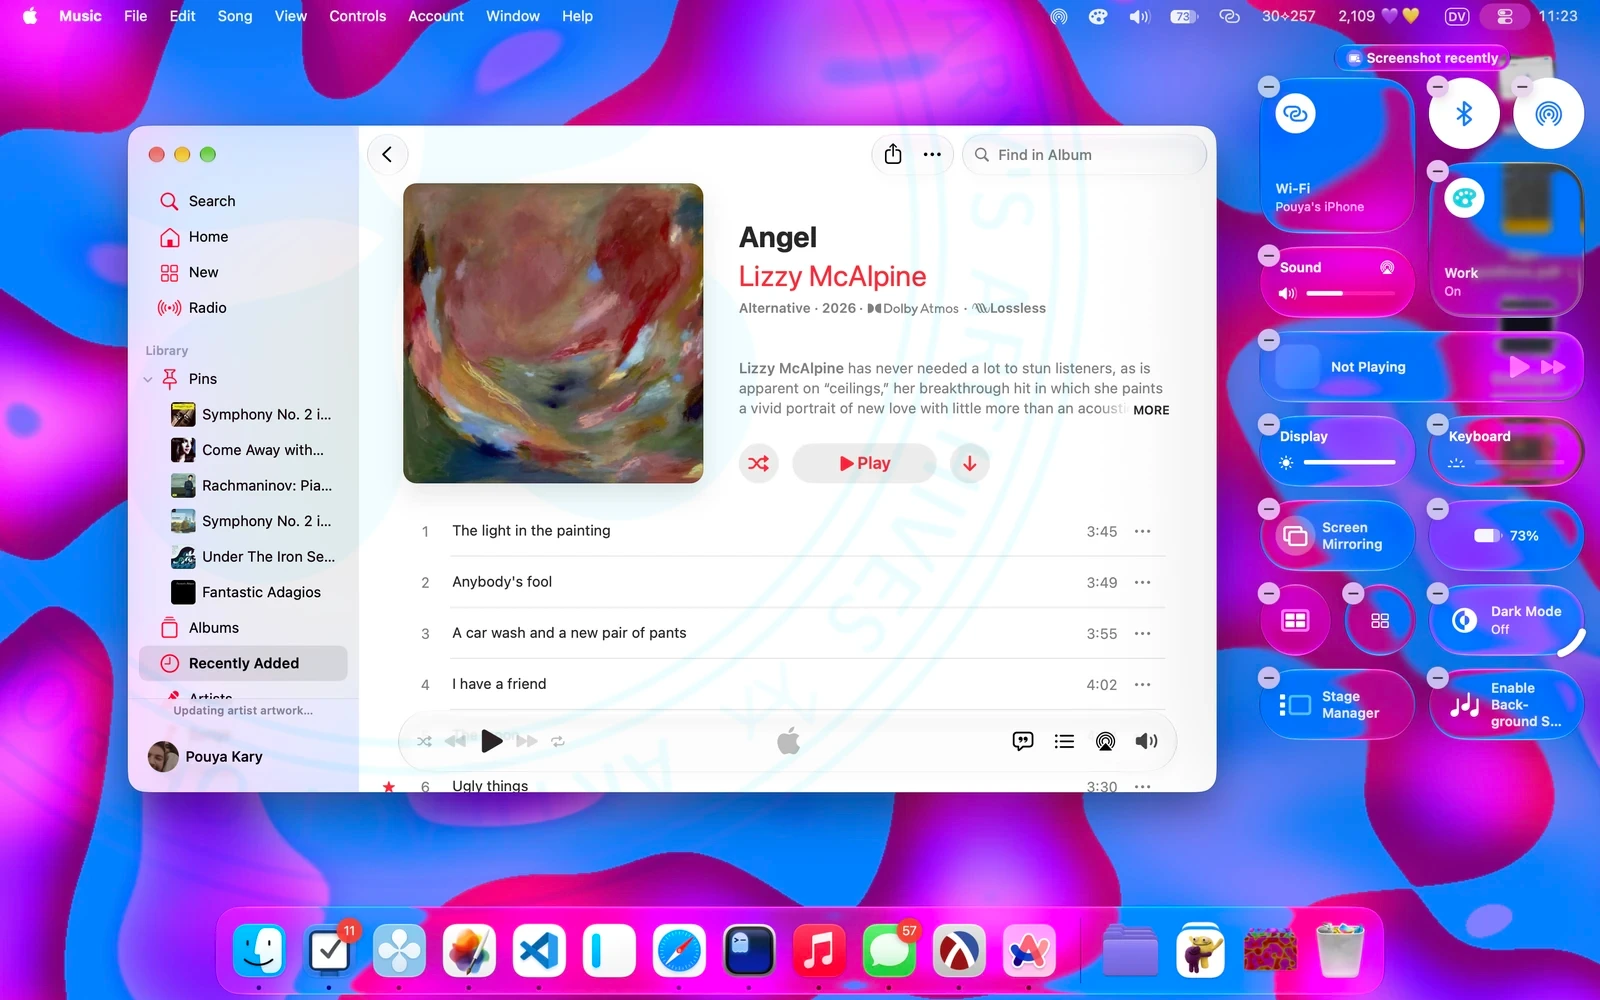This screenshot has width=1600, height=1000.
Task: Open the Account menu
Action: point(436,16)
